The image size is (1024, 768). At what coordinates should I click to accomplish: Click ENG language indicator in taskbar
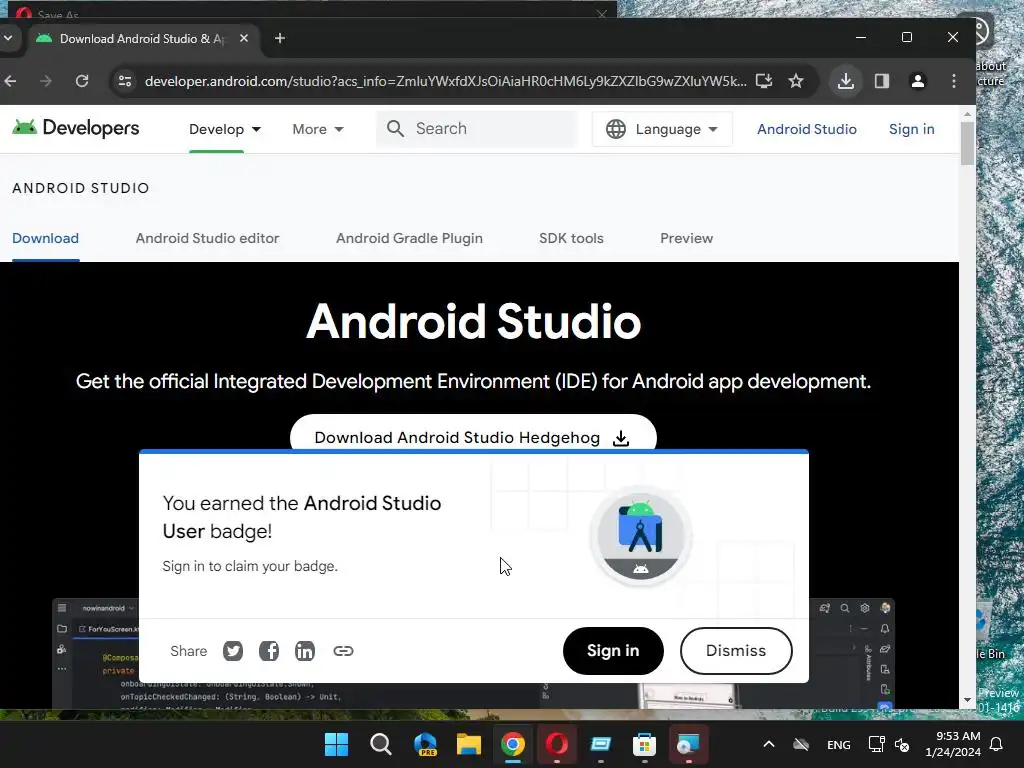(x=839, y=744)
